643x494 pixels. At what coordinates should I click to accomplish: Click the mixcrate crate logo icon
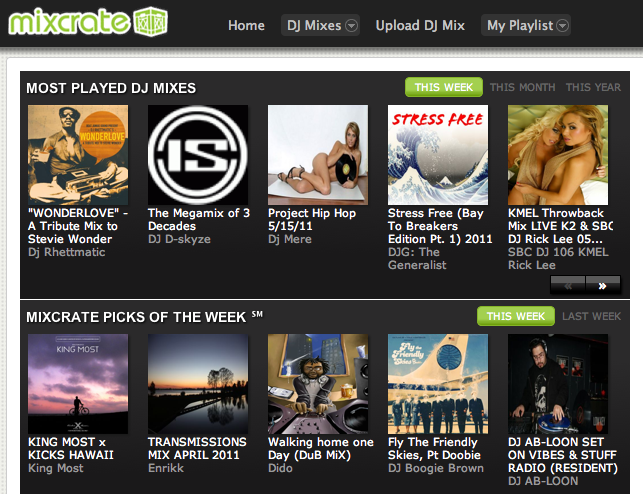click(x=151, y=22)
